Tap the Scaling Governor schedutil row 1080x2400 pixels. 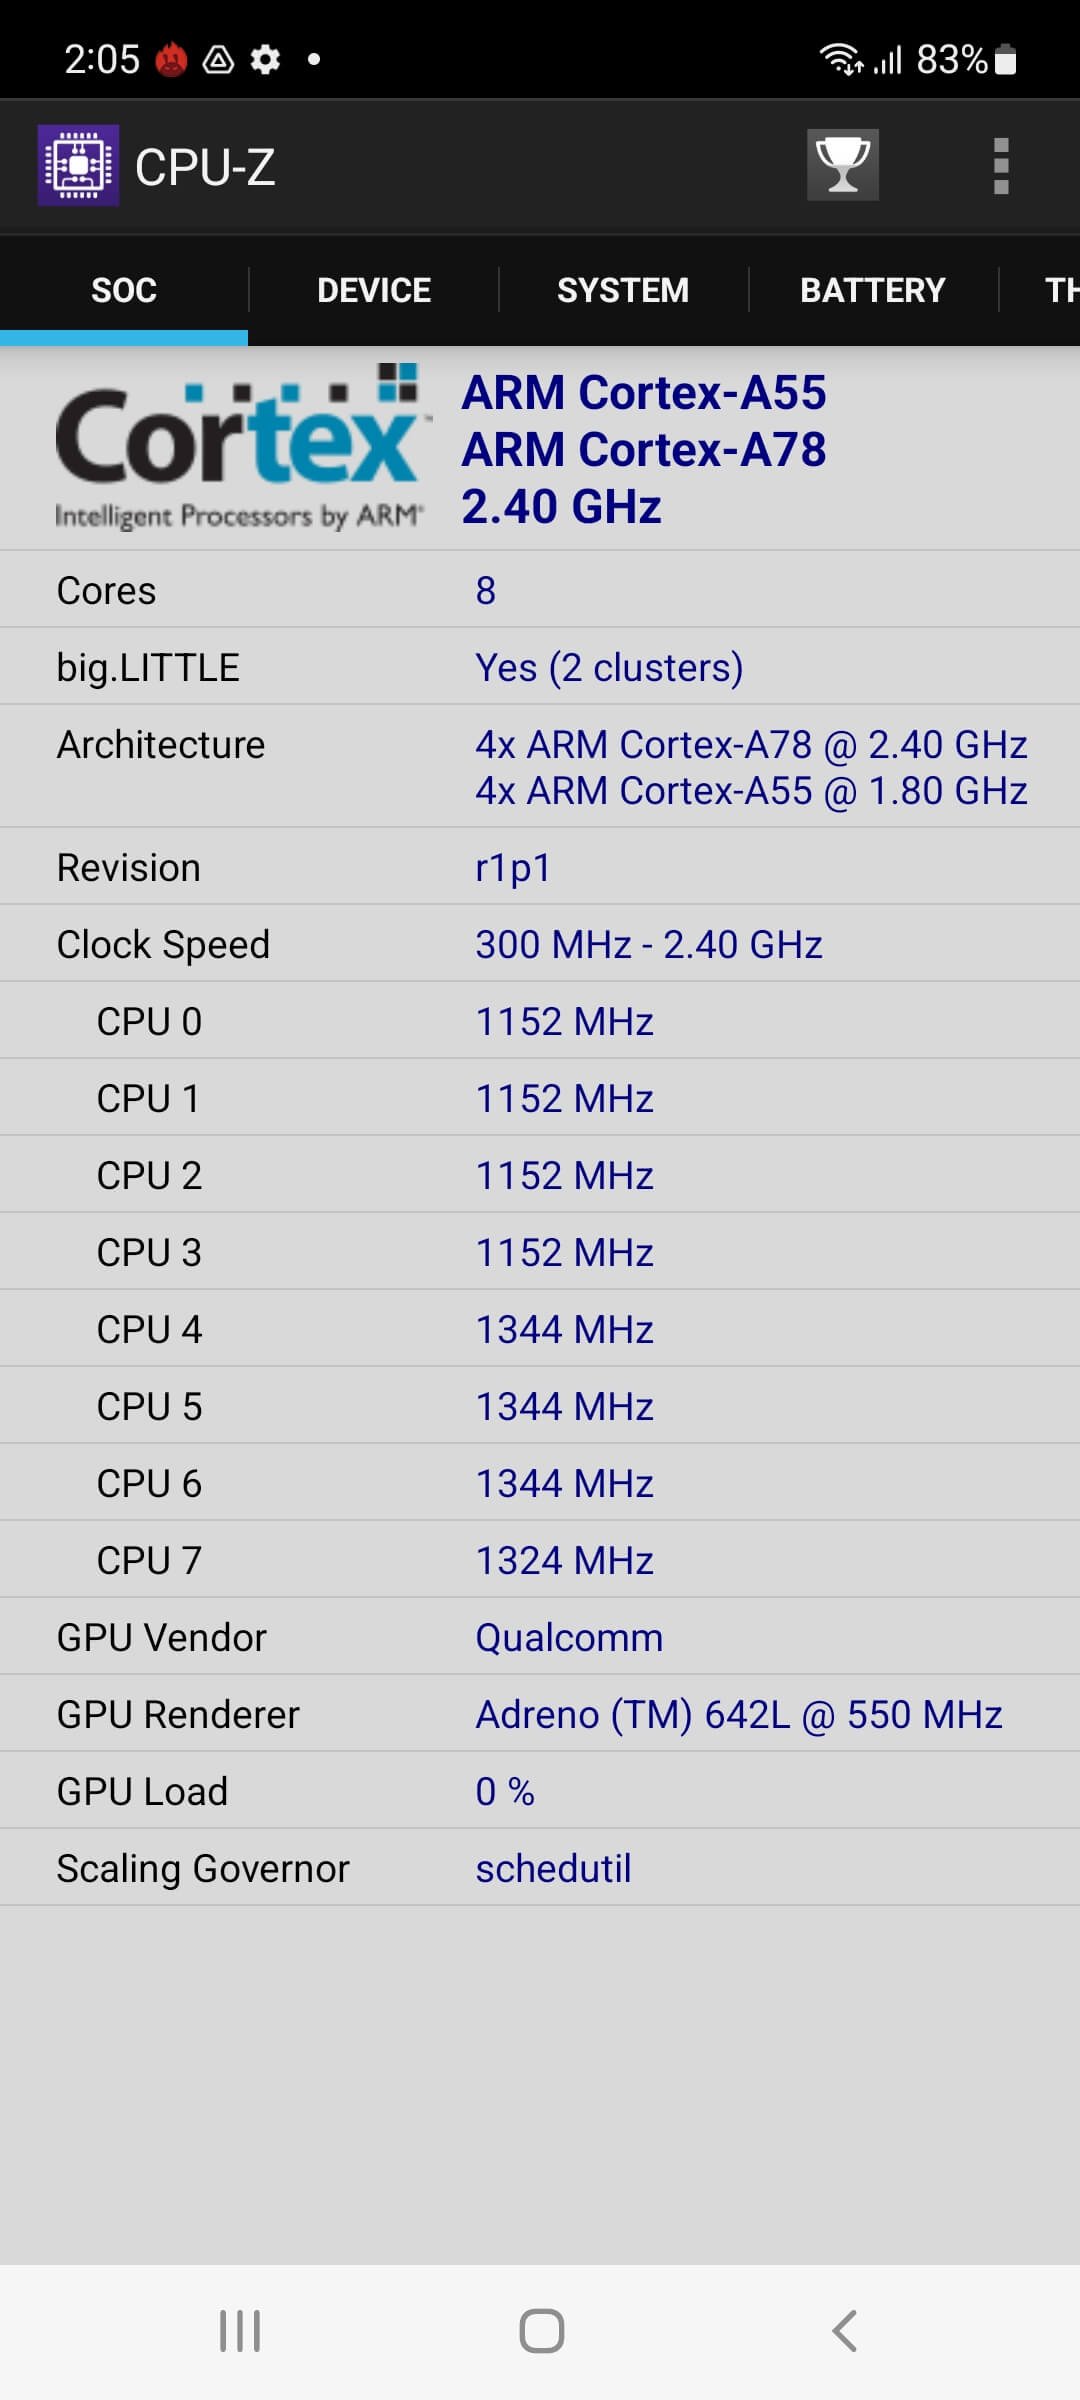pyautogui.click(x=540, y=1868)
